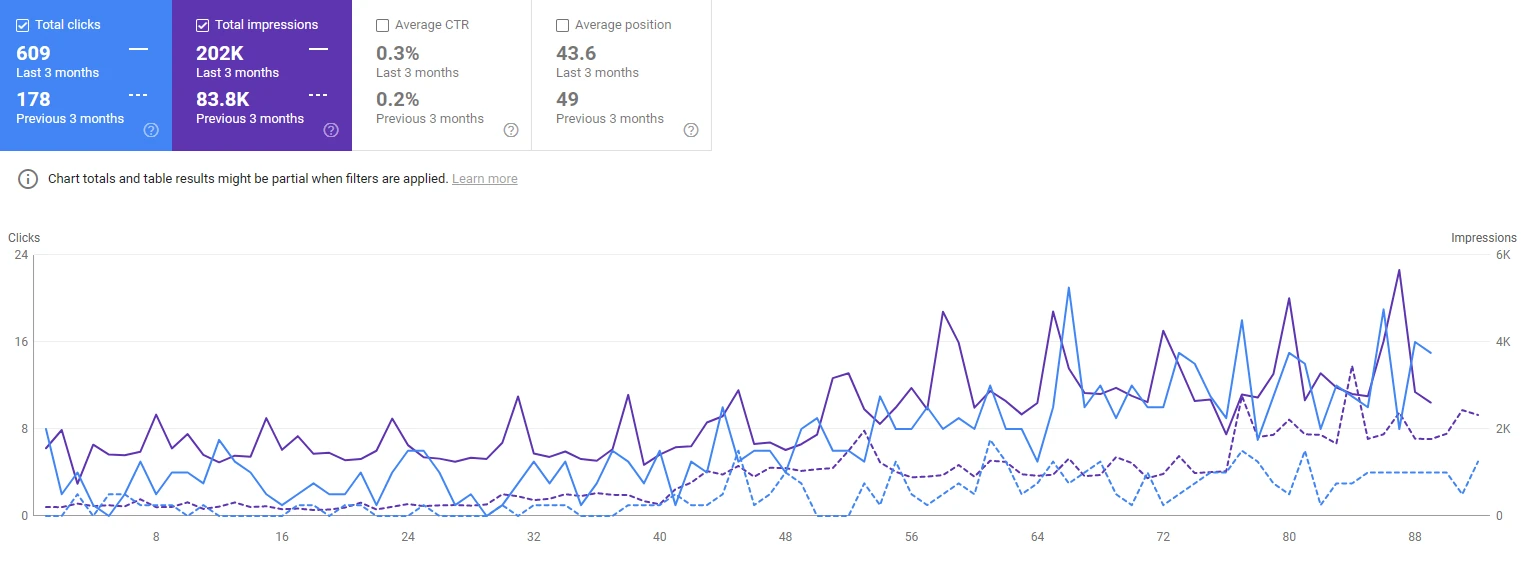Select the Total impressions metric card label
Viewport: 1525px width, 563px height.
(267, 25)
